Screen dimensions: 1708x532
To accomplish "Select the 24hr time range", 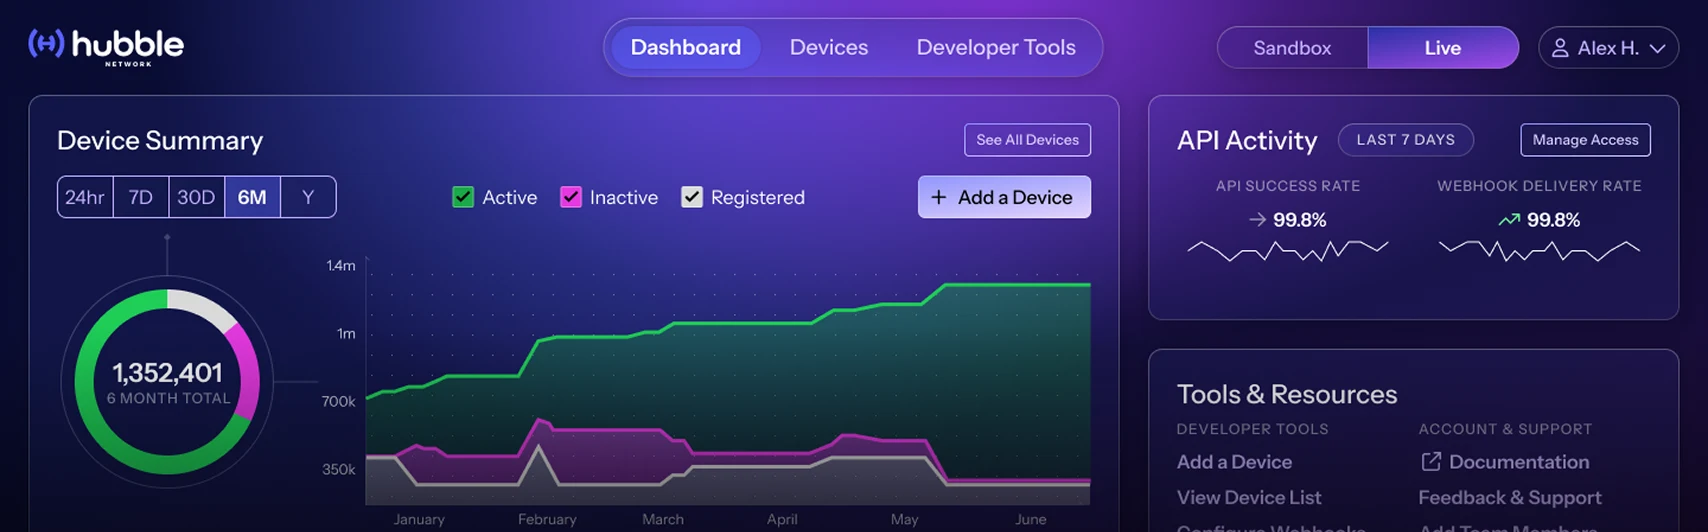I will (85, 197).
